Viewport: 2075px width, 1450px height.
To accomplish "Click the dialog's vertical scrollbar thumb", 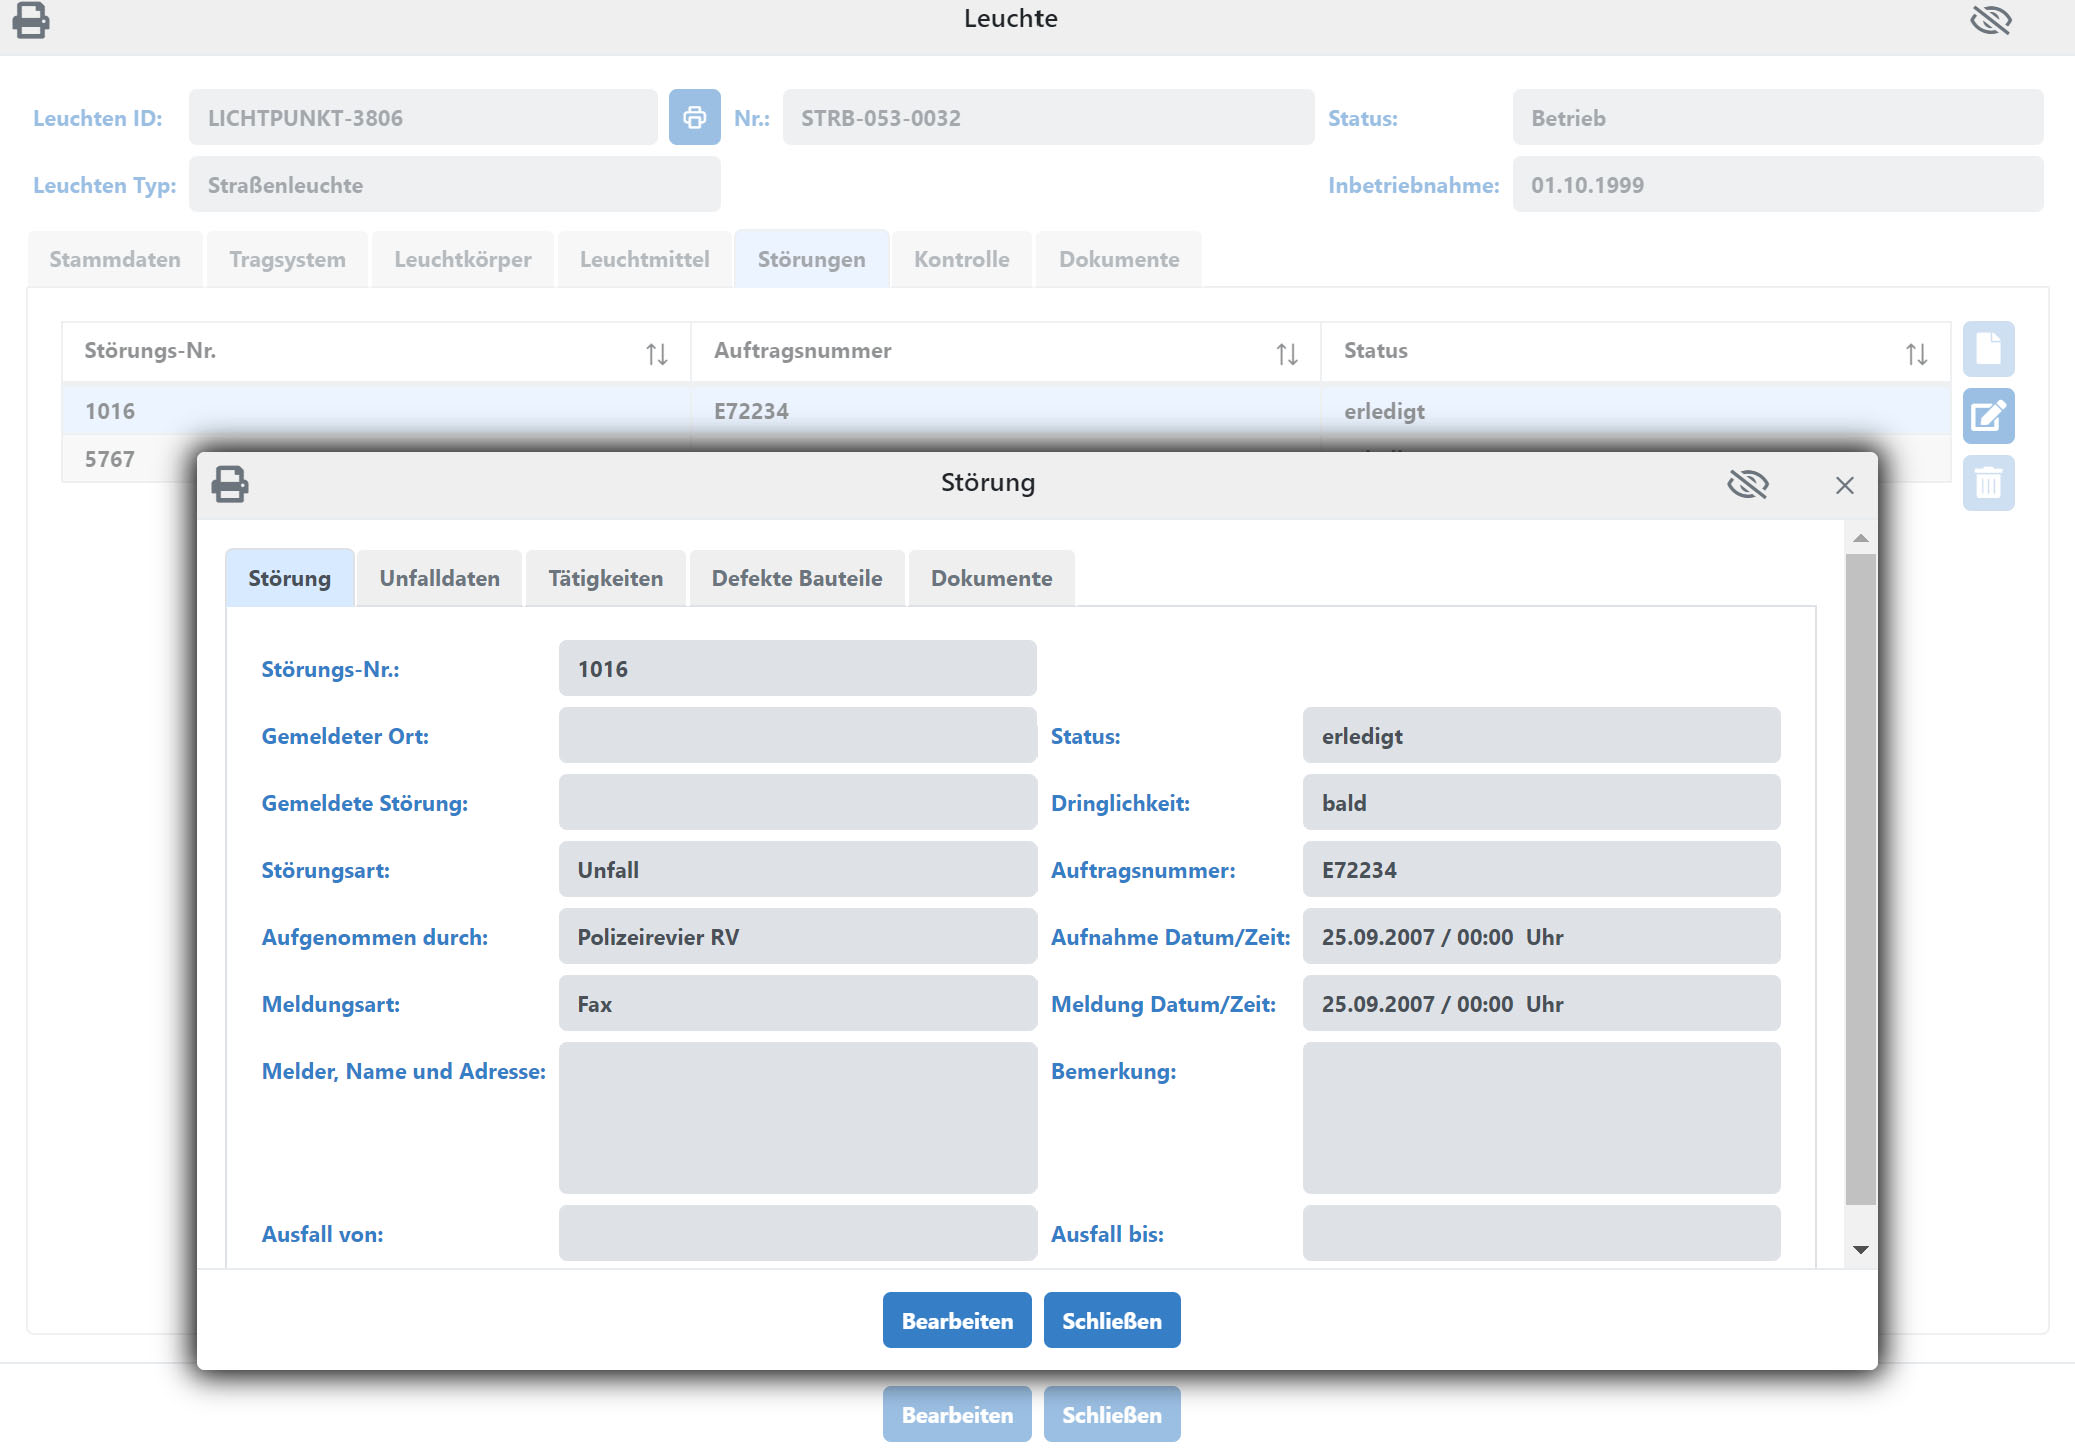I will point(1860,880).
